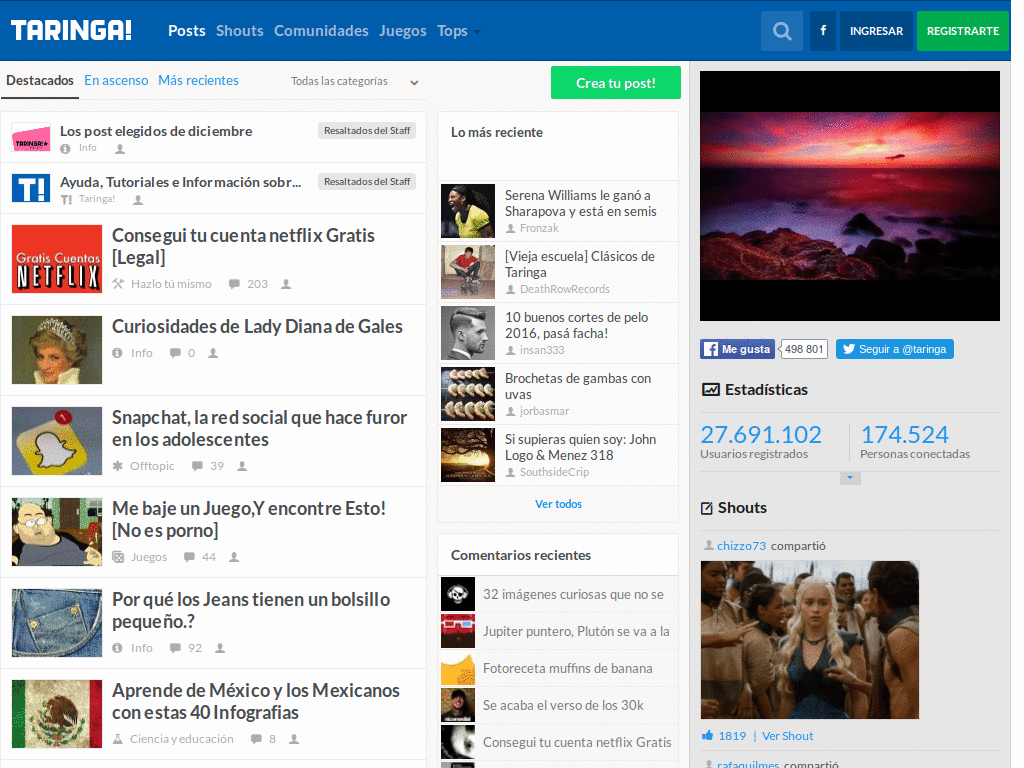Click first Resaltados del Staff badge

click(367, 131)
